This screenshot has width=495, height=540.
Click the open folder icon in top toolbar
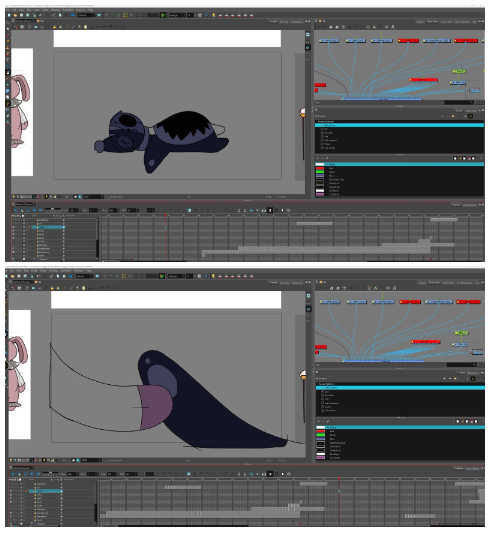[15, 15]
